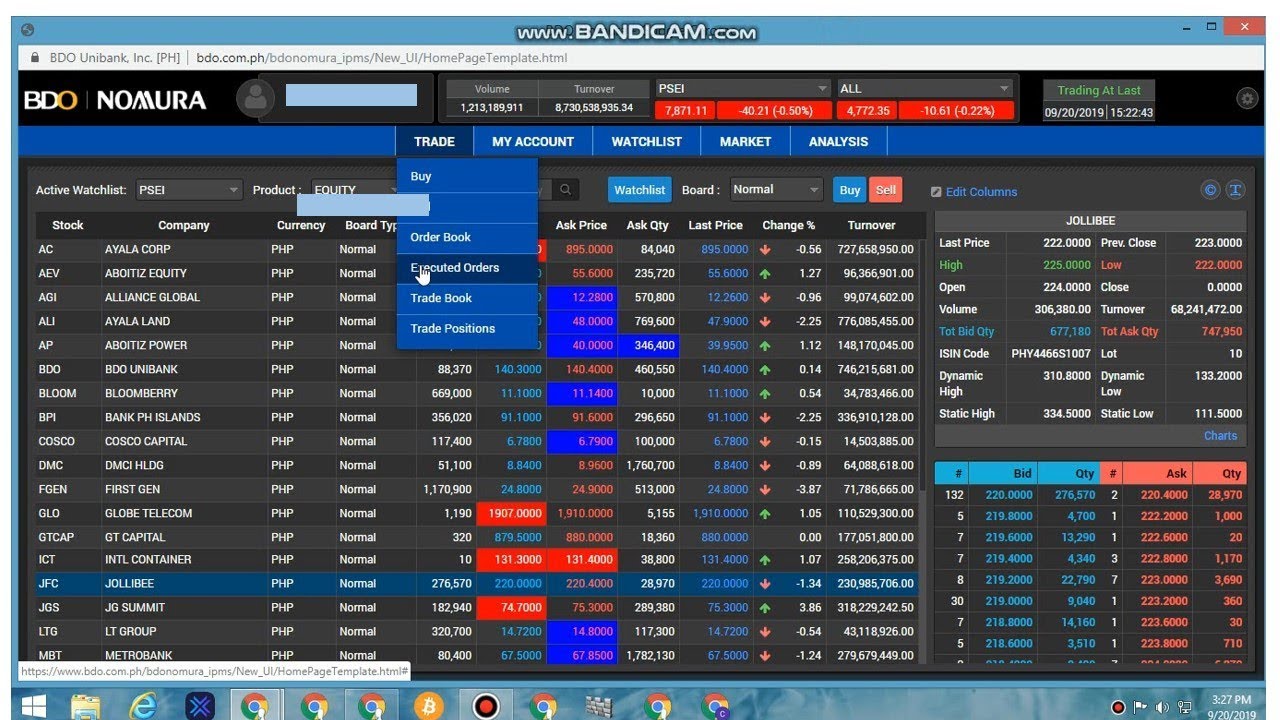Open the Exodus X app in taskbar
Image resolution: width=1280 pixels, height=720 pixels.
[201, 706]
